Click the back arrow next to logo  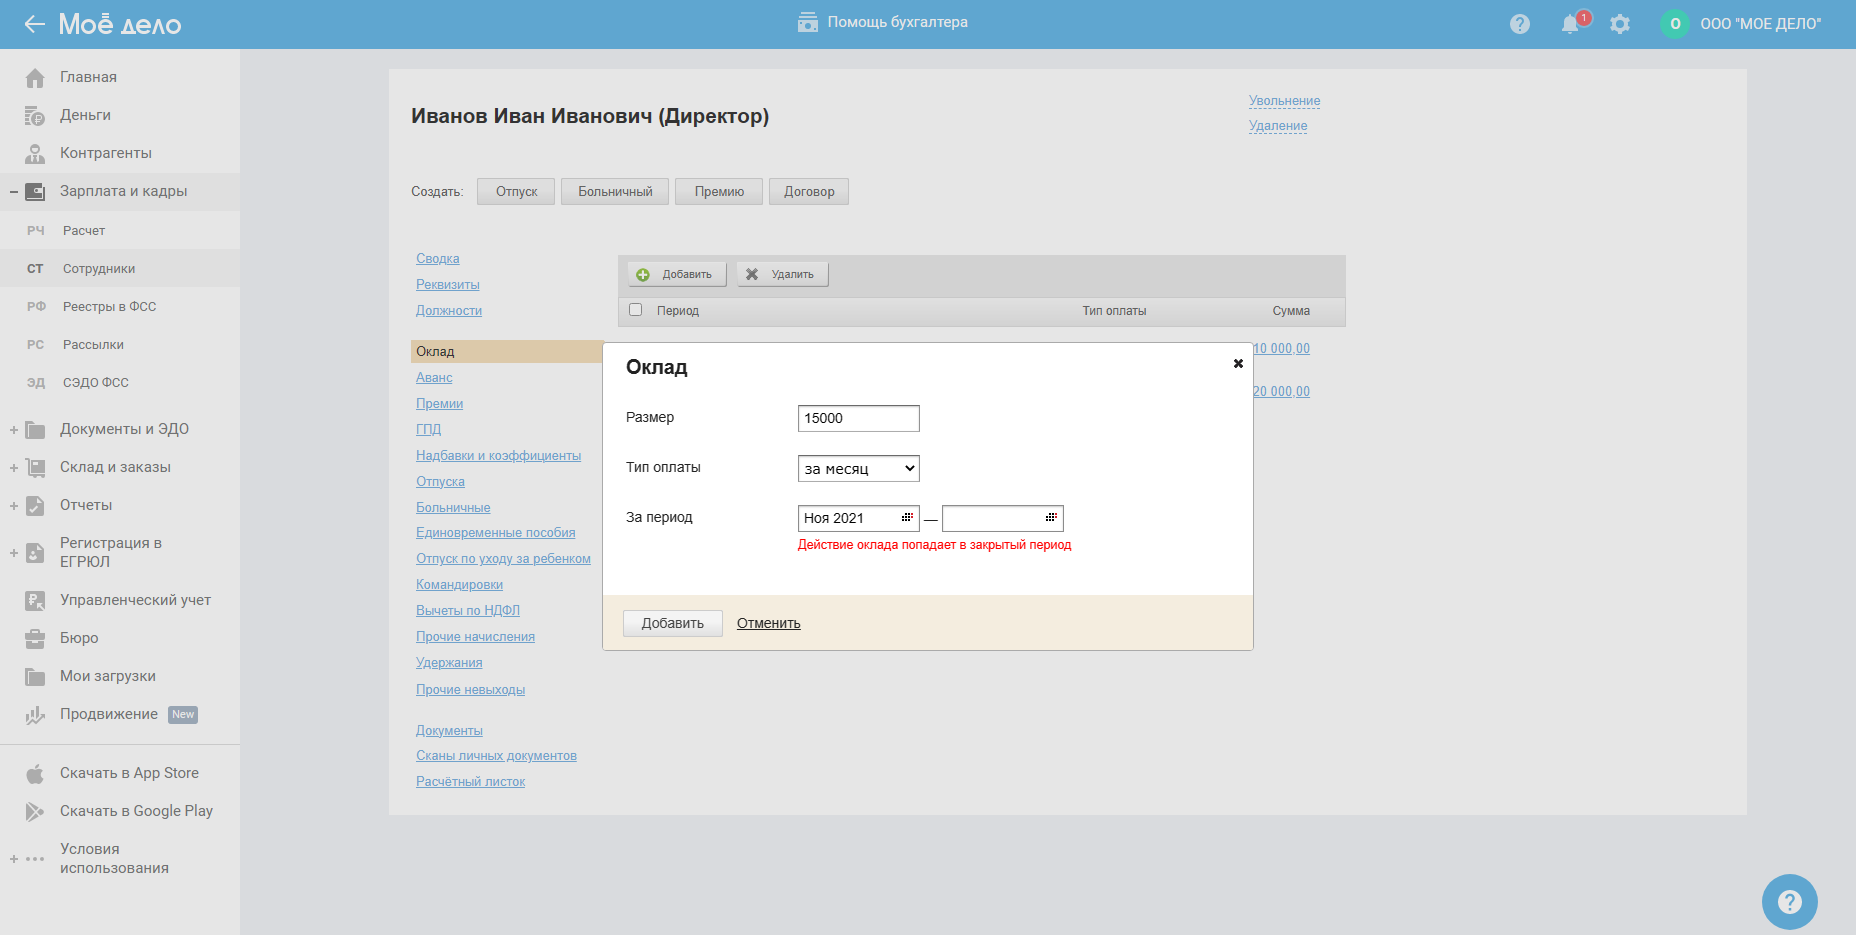35,24
